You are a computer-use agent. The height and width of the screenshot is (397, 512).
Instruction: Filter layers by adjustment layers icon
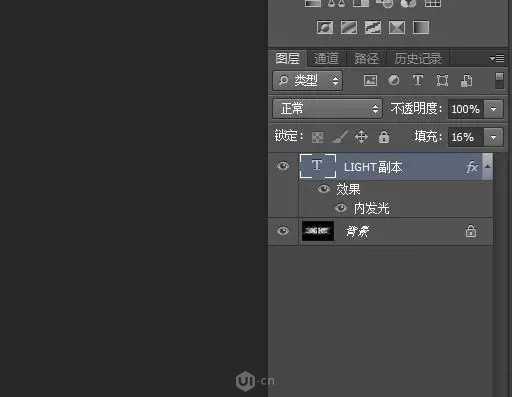[394, 80]
